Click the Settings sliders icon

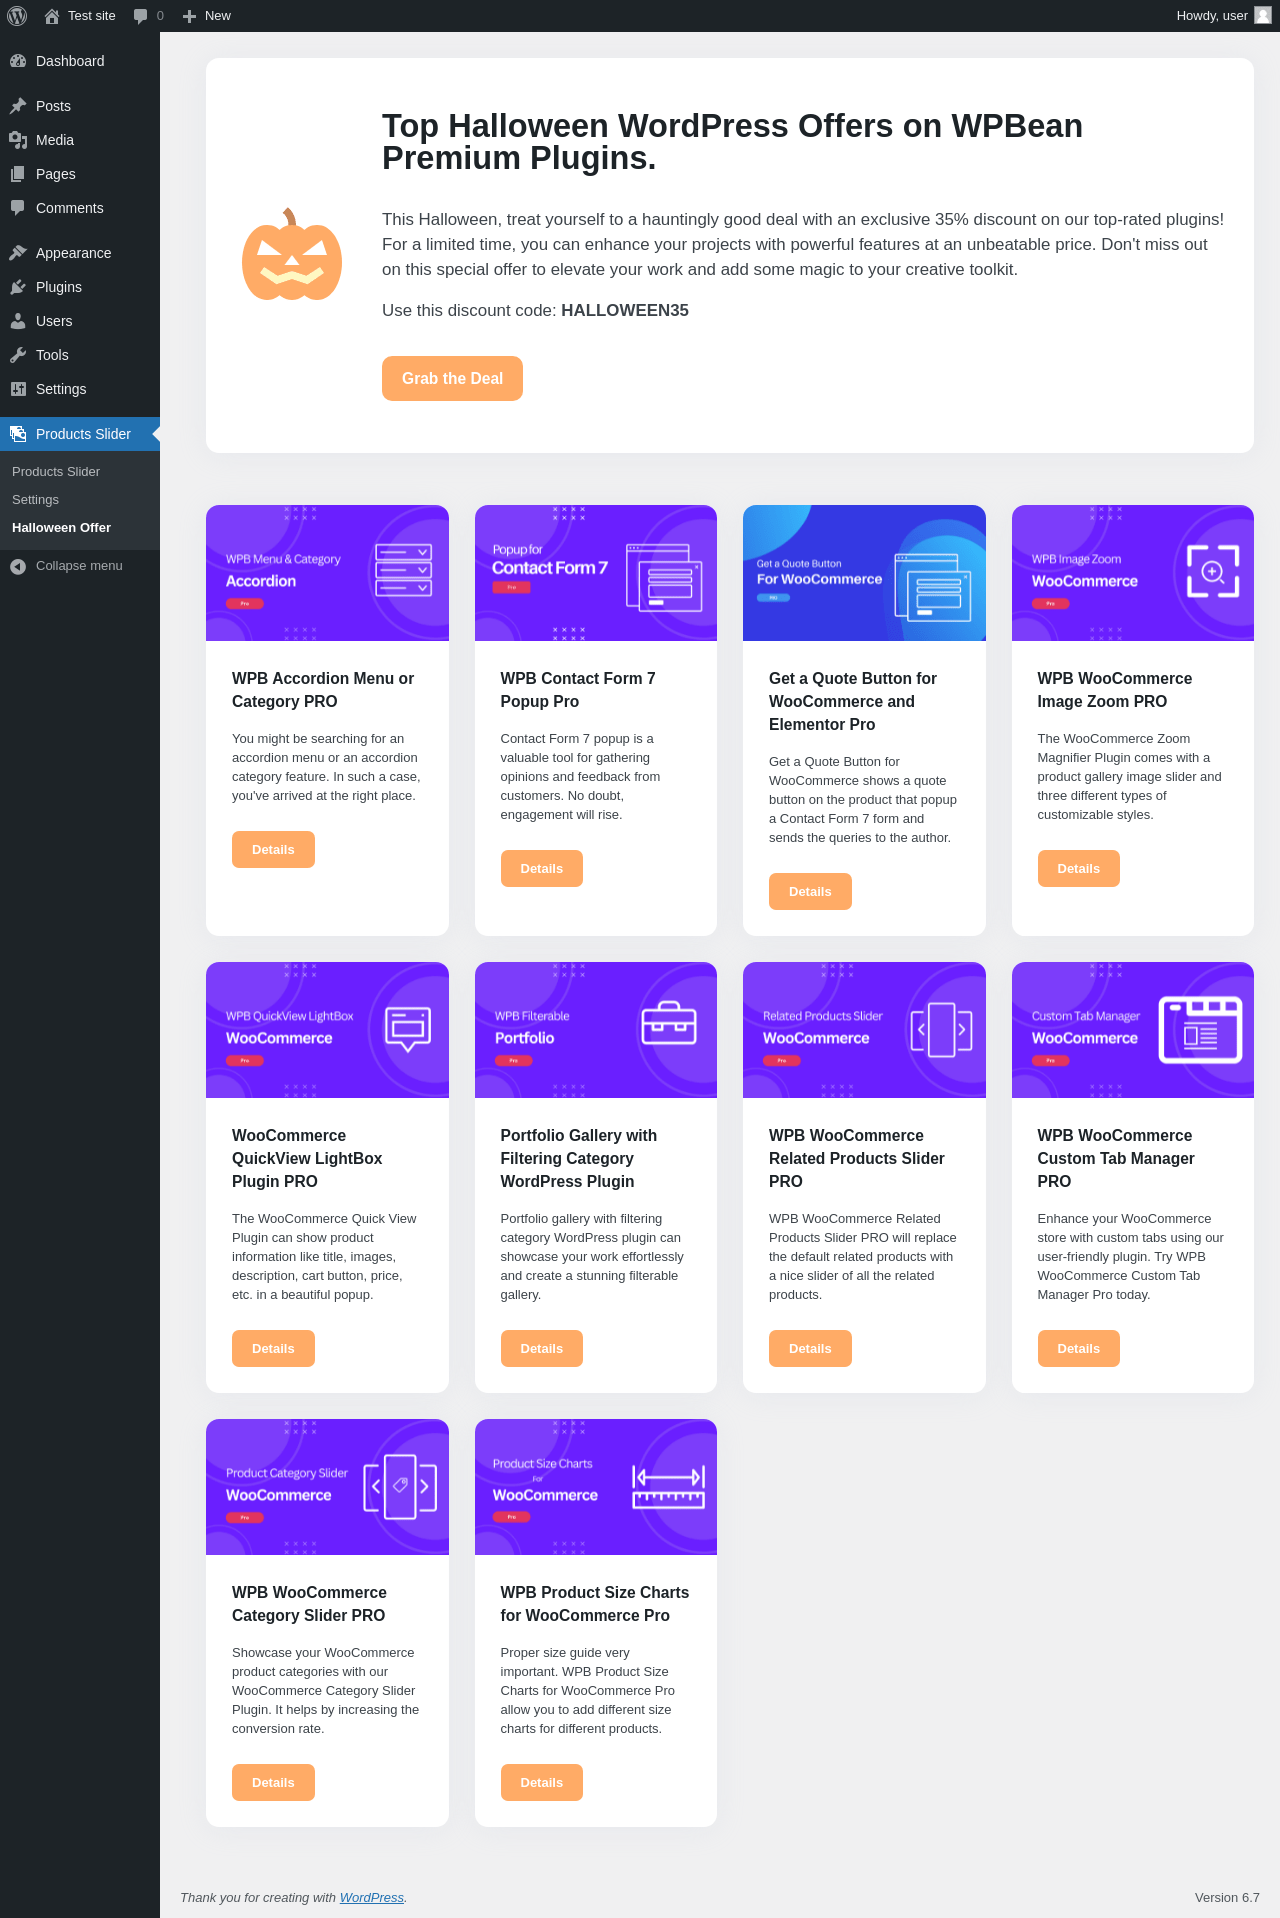(x=18, y=389)
